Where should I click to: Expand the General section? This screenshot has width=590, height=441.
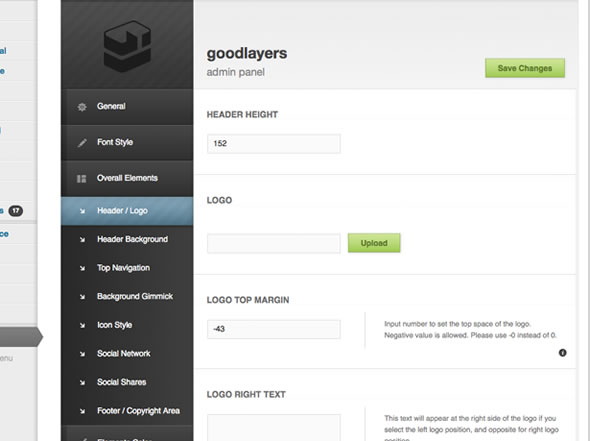tap(127, 107)
